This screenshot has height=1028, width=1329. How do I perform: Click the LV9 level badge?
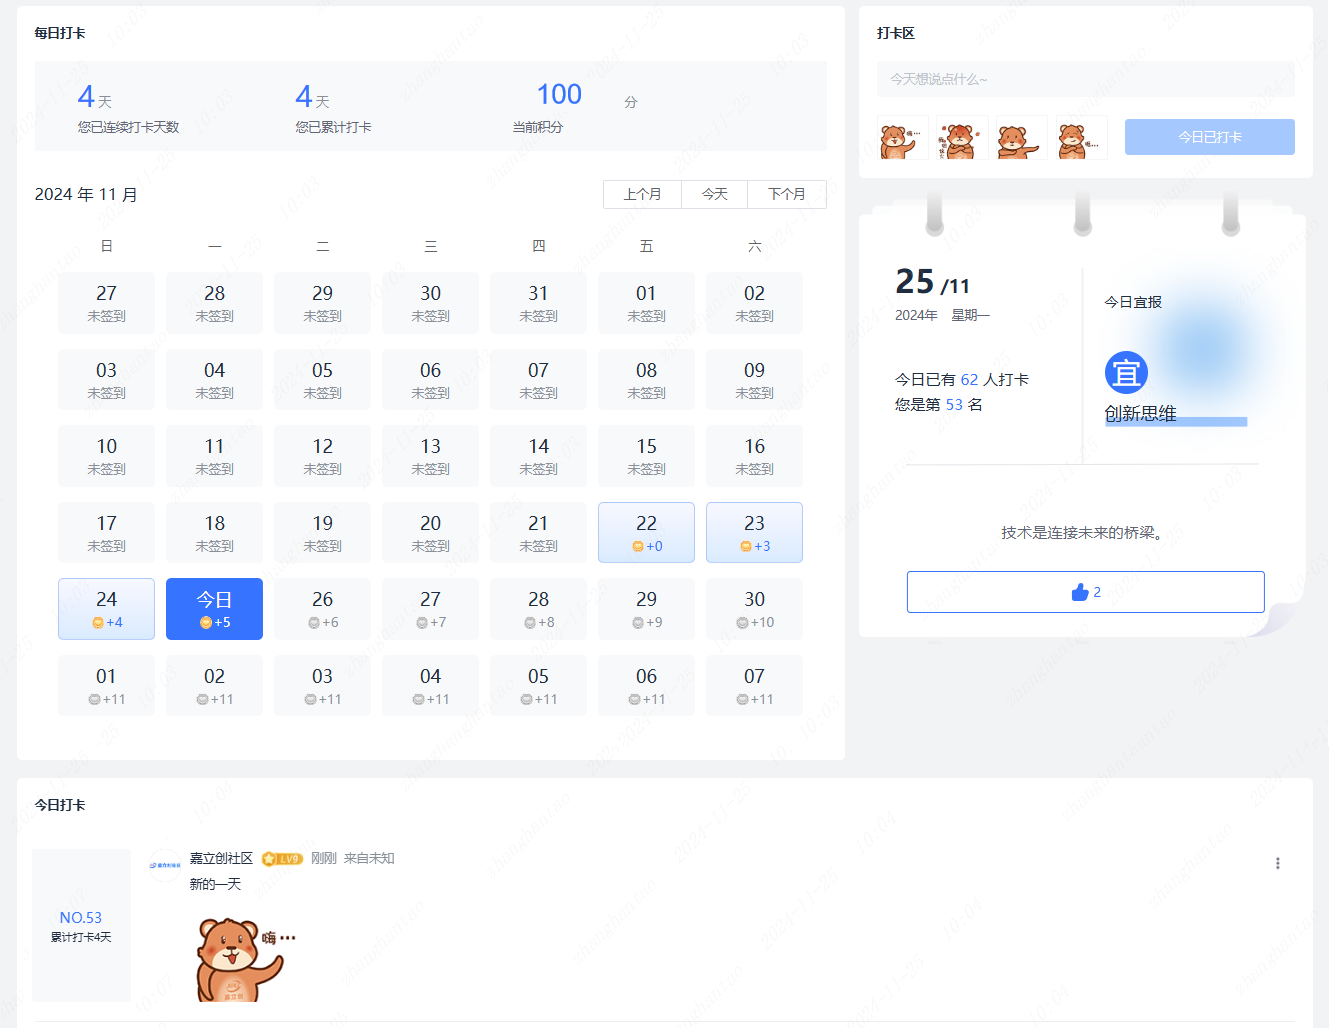(282, 859)
